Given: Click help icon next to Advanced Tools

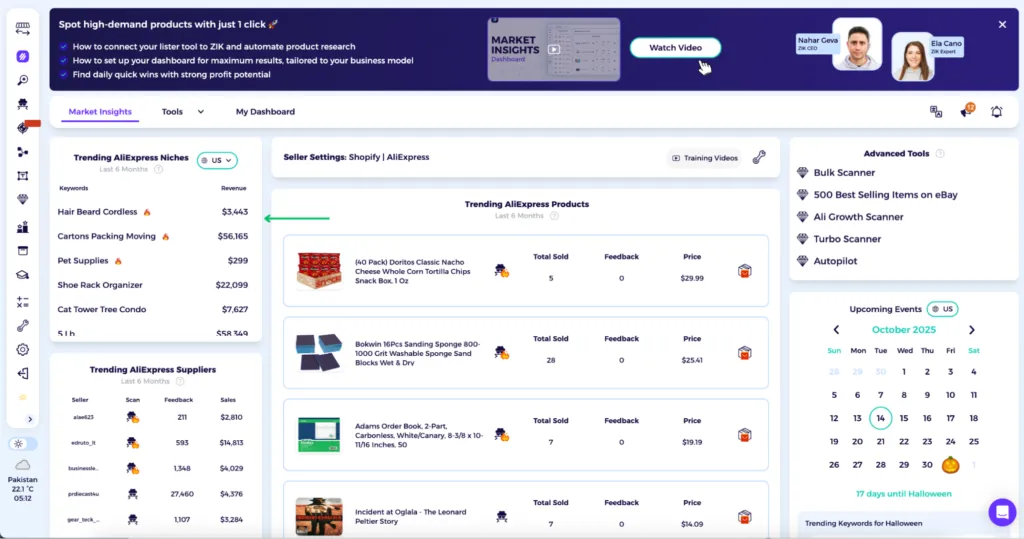Looking at the screenshot, I should point(940,154).
